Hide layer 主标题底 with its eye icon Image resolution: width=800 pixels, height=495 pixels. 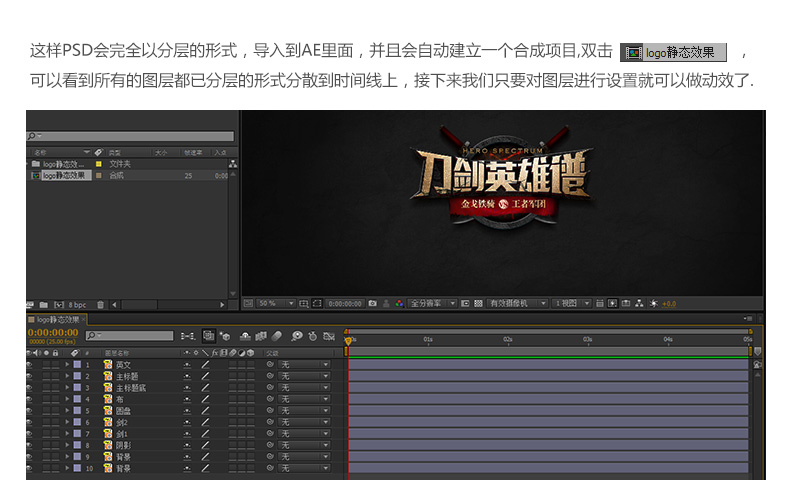click(x=29, y=387)
